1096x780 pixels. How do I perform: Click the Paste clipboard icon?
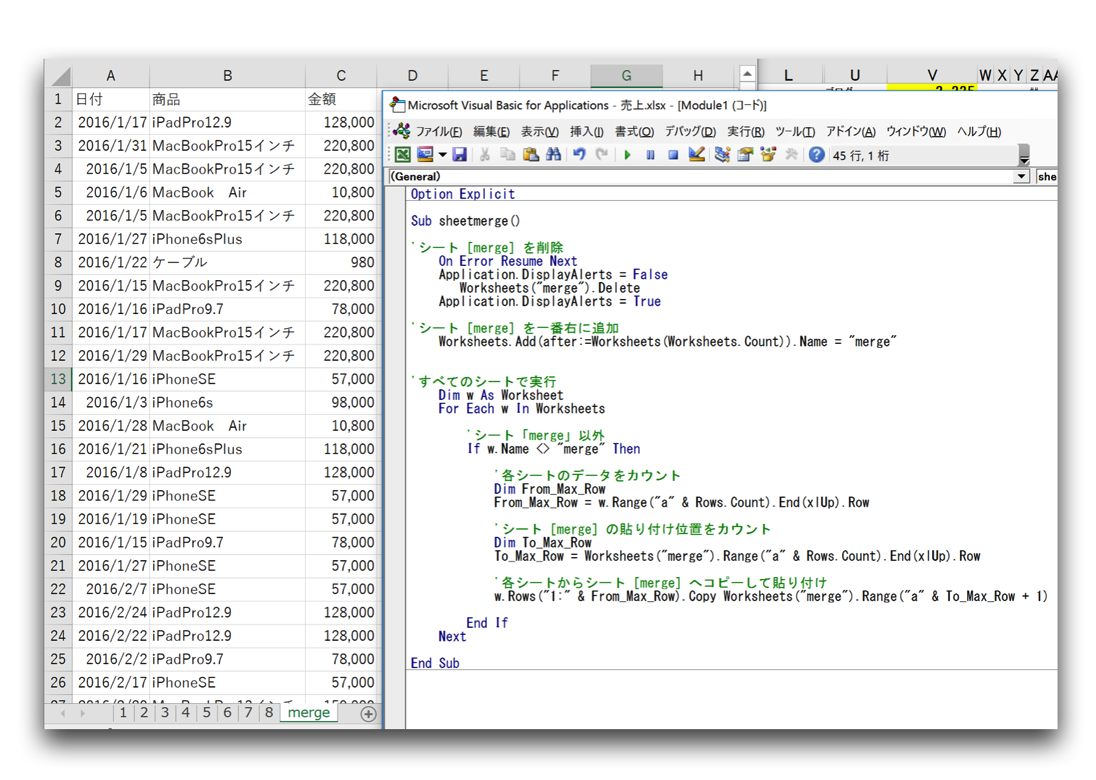click(531, 154)
